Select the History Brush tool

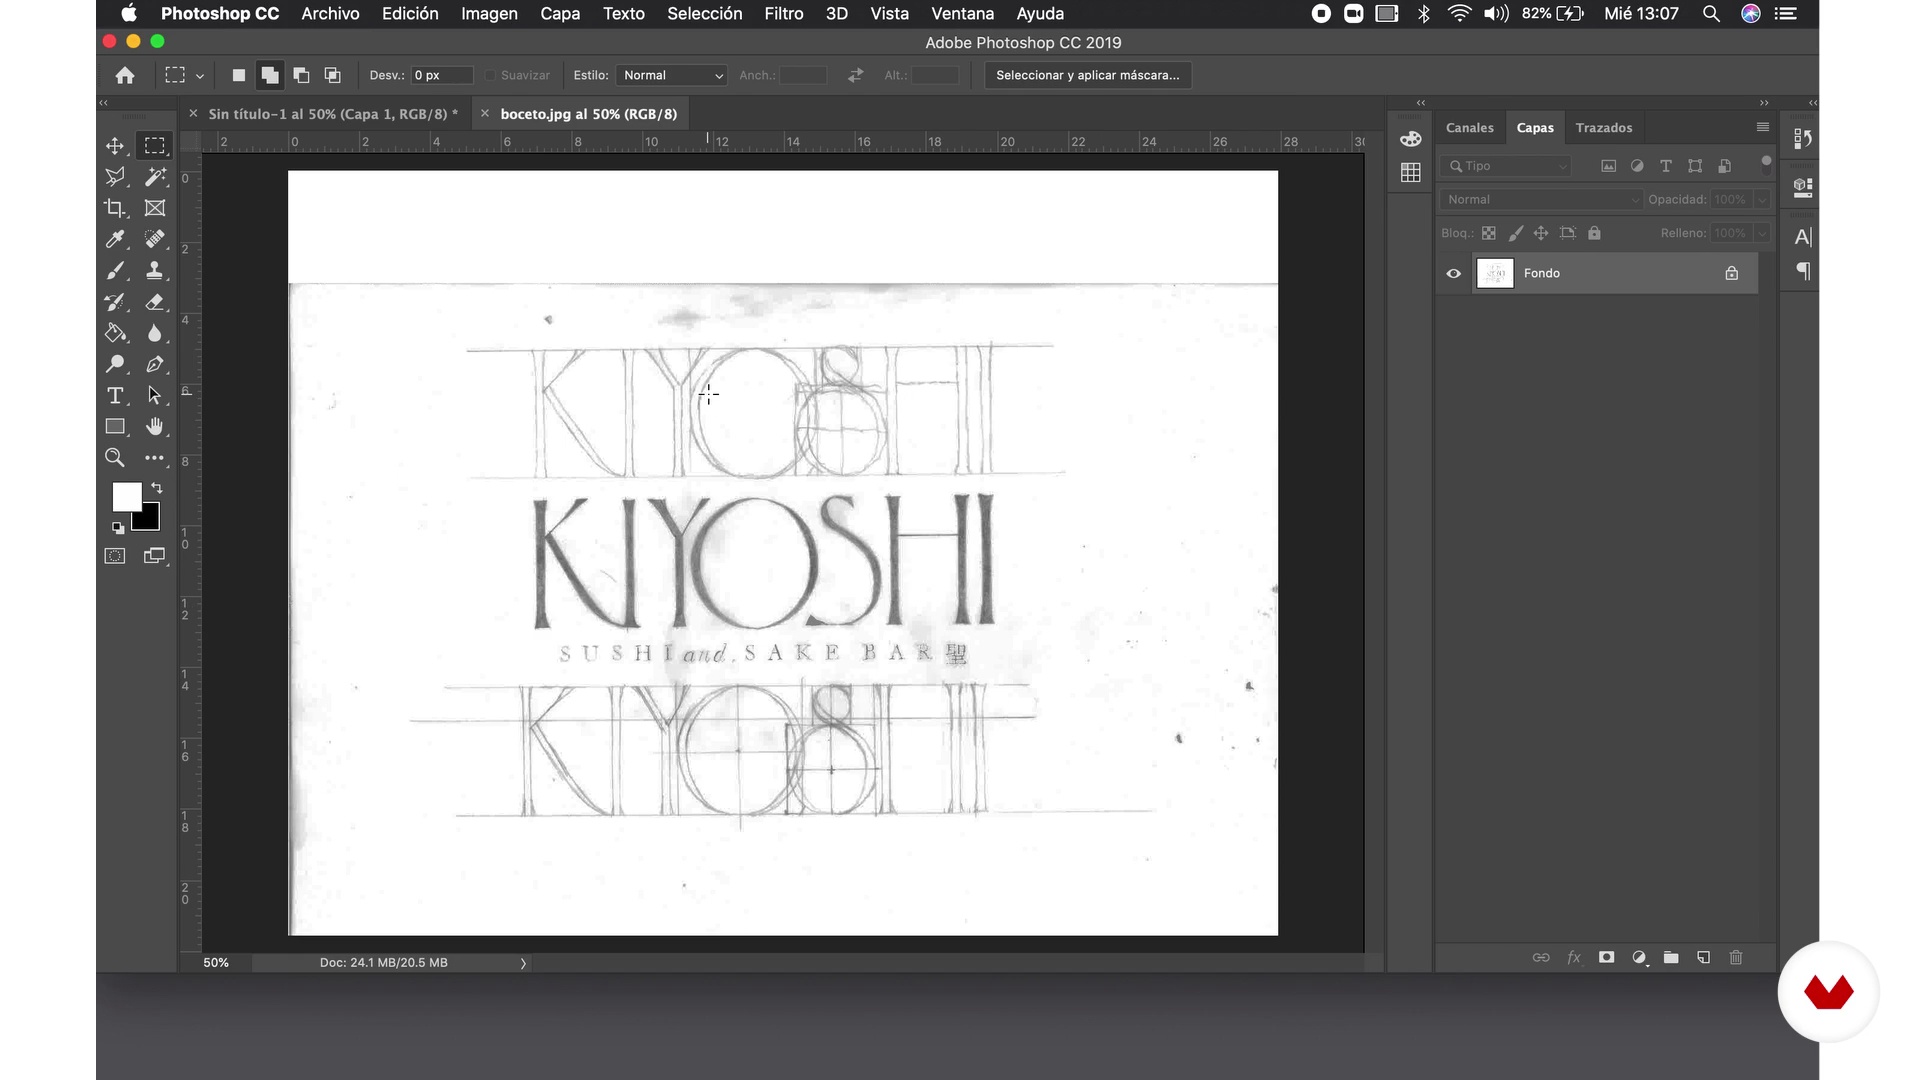115,302
